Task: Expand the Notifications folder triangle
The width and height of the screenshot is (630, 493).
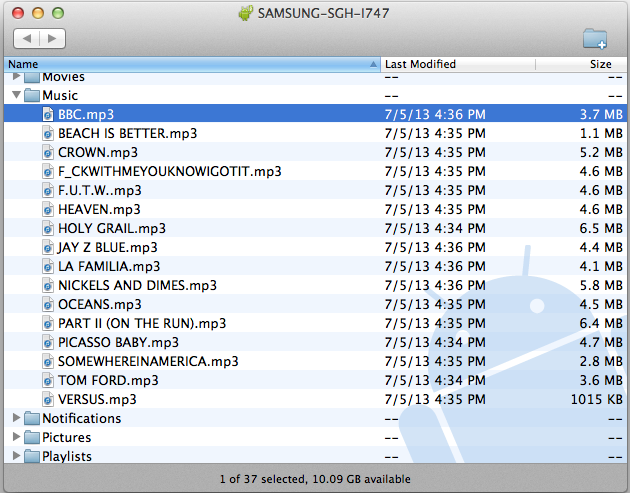Action: 16,418
